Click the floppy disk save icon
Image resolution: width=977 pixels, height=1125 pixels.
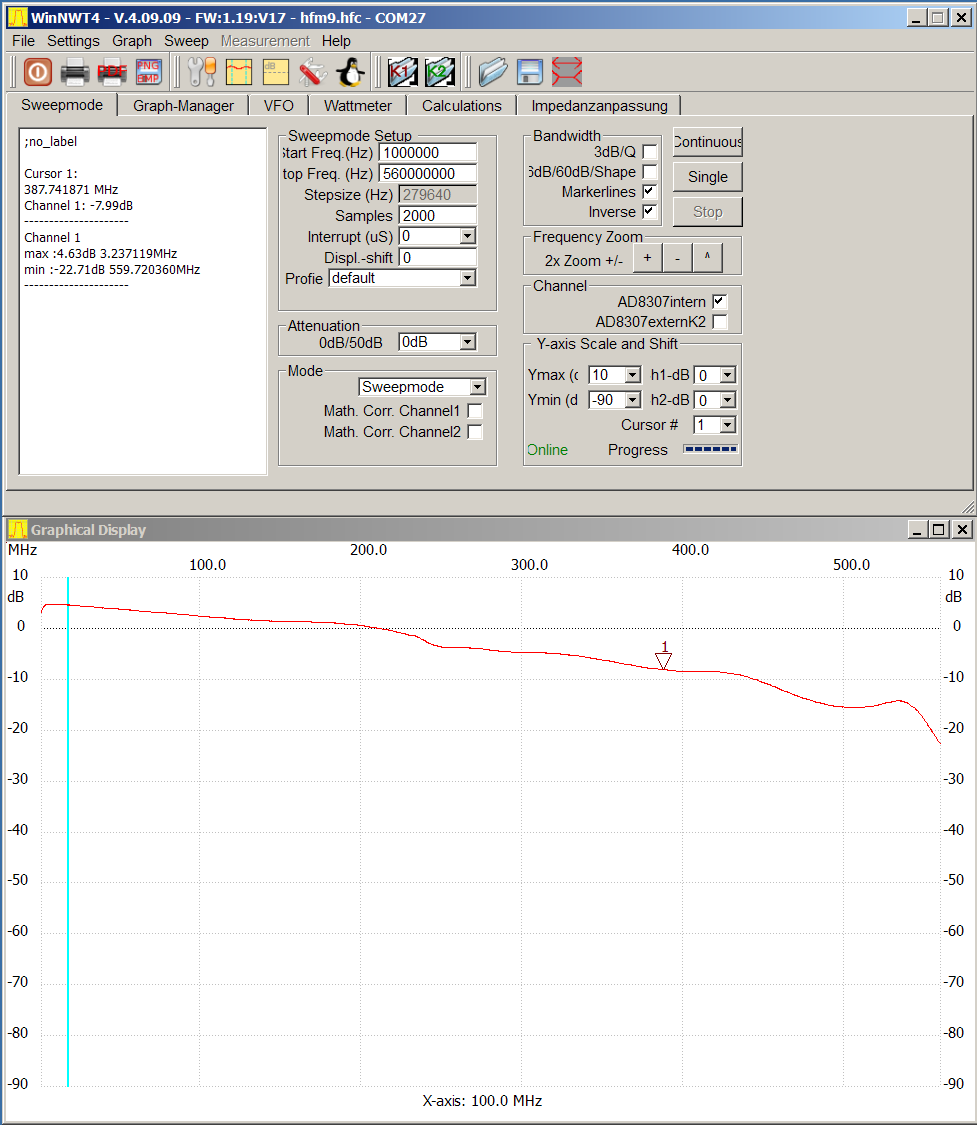529,72
